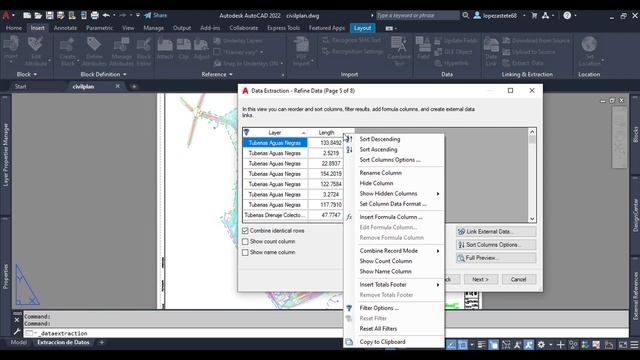Choose Set Column Data Format entry
The image size is (640, 360).
394,204
